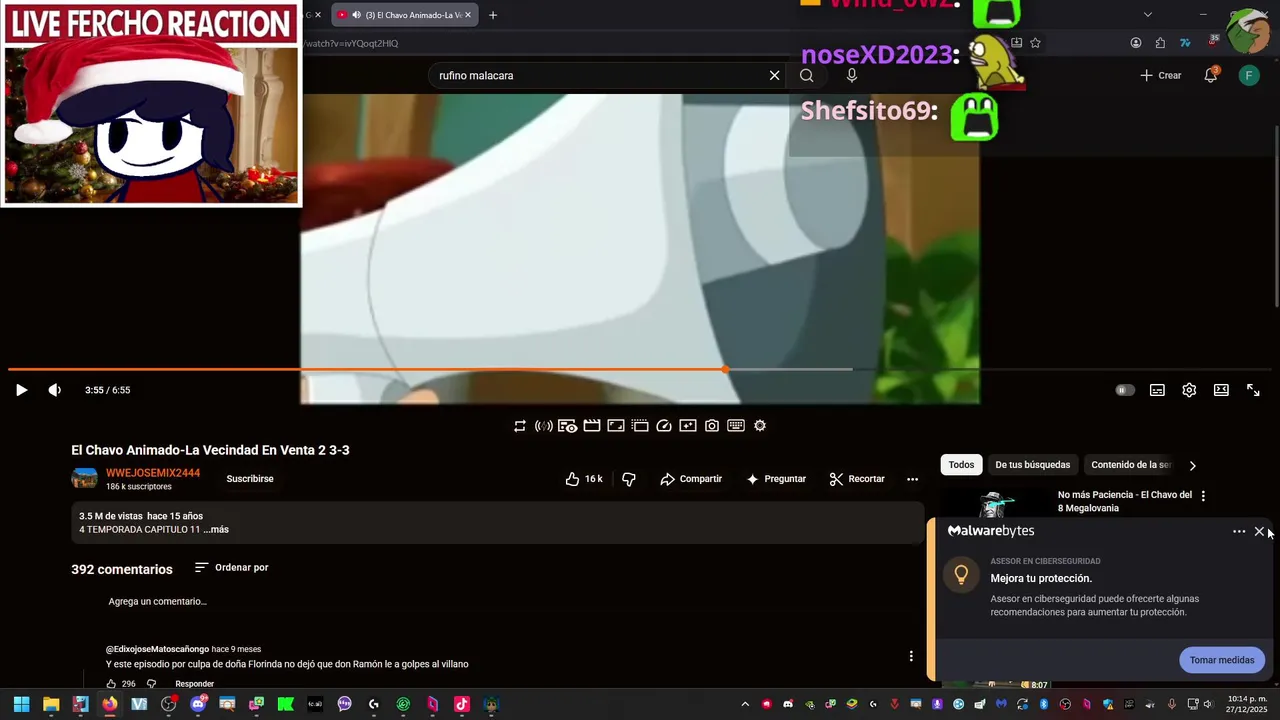Open playback speed gauge icon
The height and width of the screenshot is (720, 1280).
tap(664, 426)
